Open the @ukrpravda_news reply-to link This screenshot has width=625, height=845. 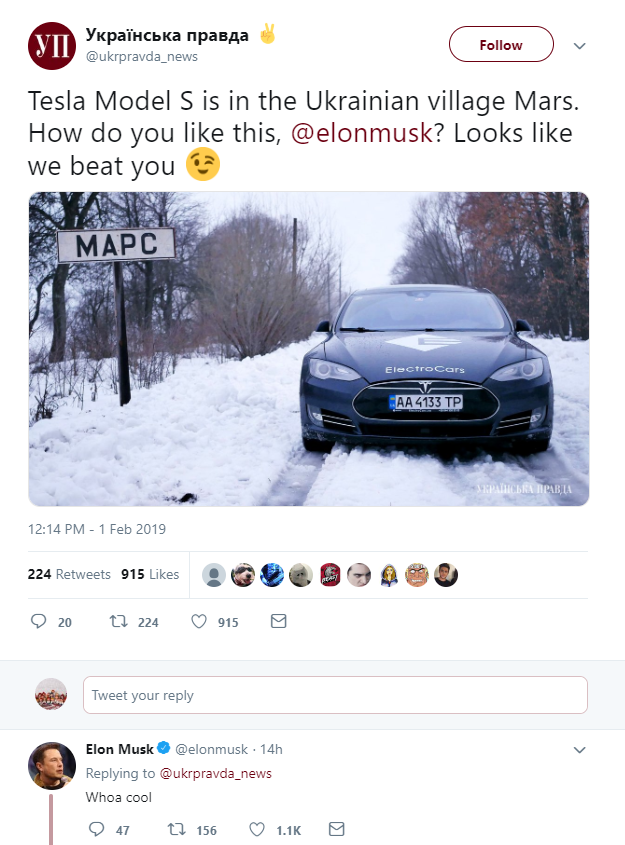[216, 773]
